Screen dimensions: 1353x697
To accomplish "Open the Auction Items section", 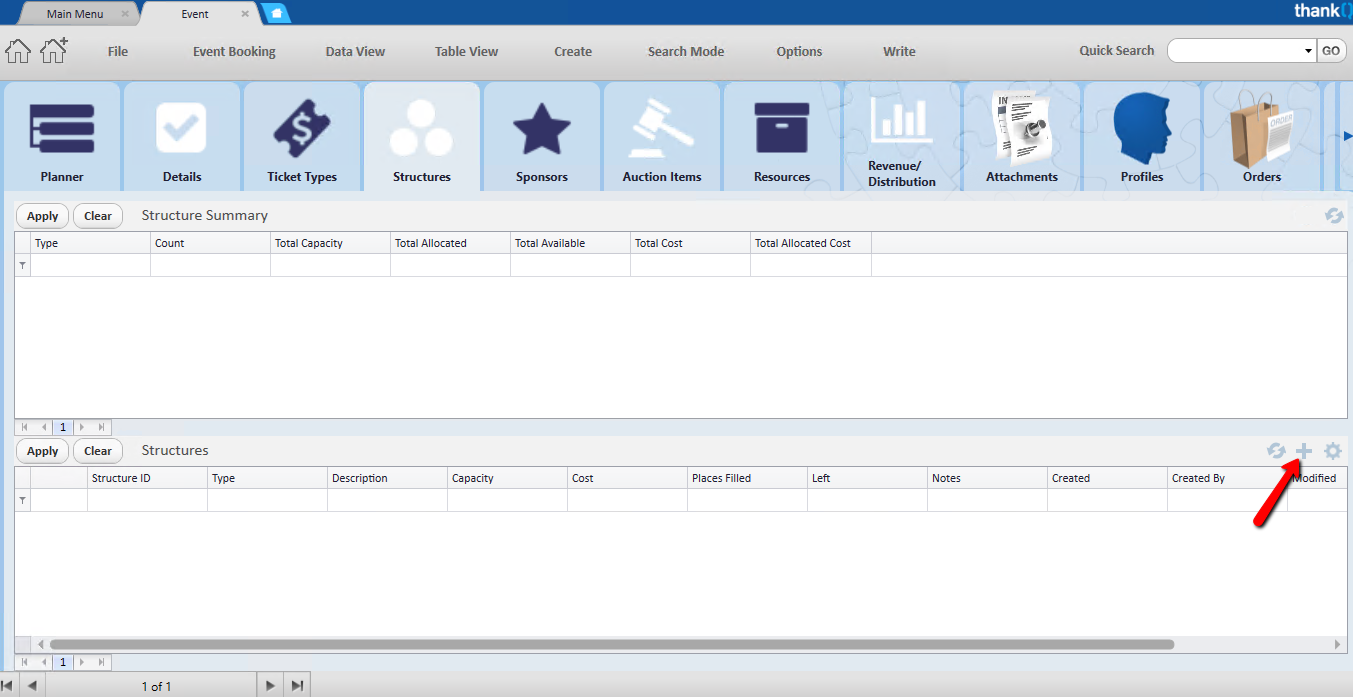I will tap(662, 137).
